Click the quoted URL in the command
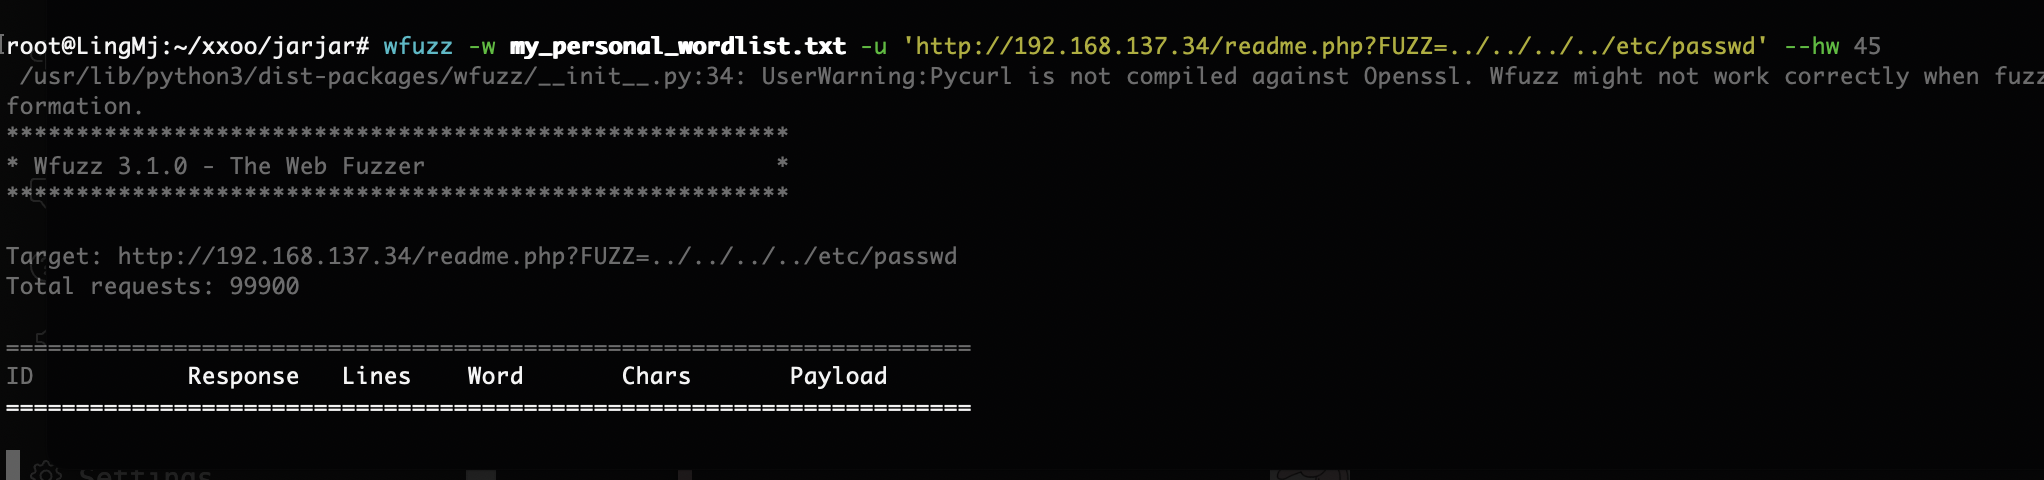The width and height of the screenshot is (2044, 480). click(1335, 46)
